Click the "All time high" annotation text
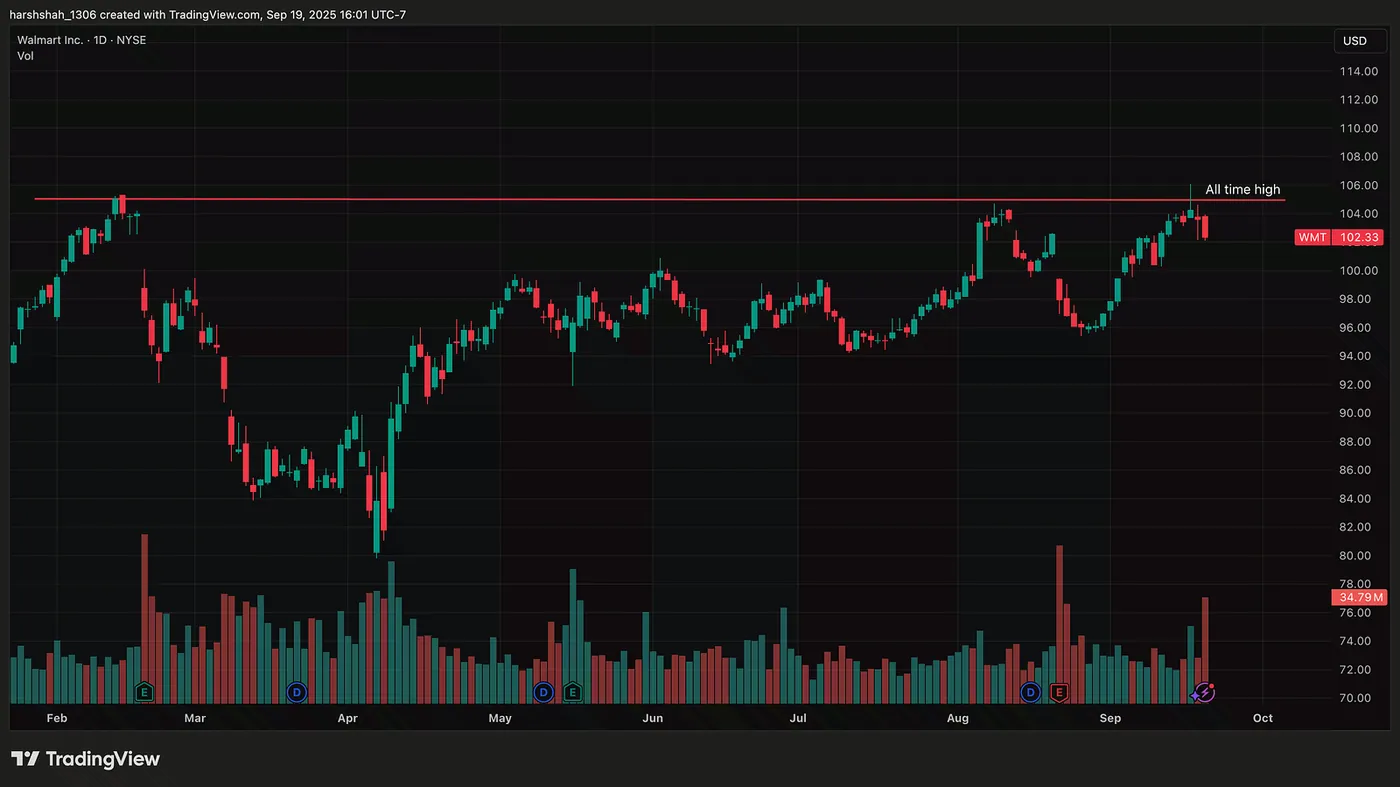1400x787 pixels. pyautogui.click(x=1242, y=189)
